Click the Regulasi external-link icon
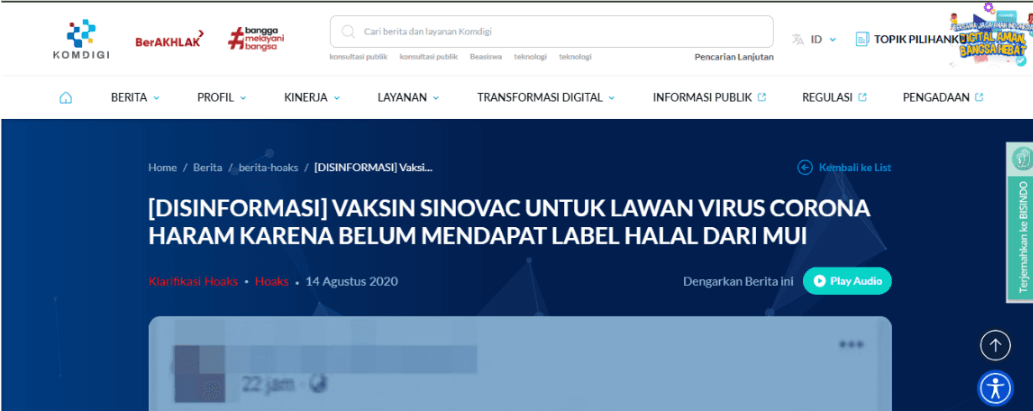 (862, 97)
